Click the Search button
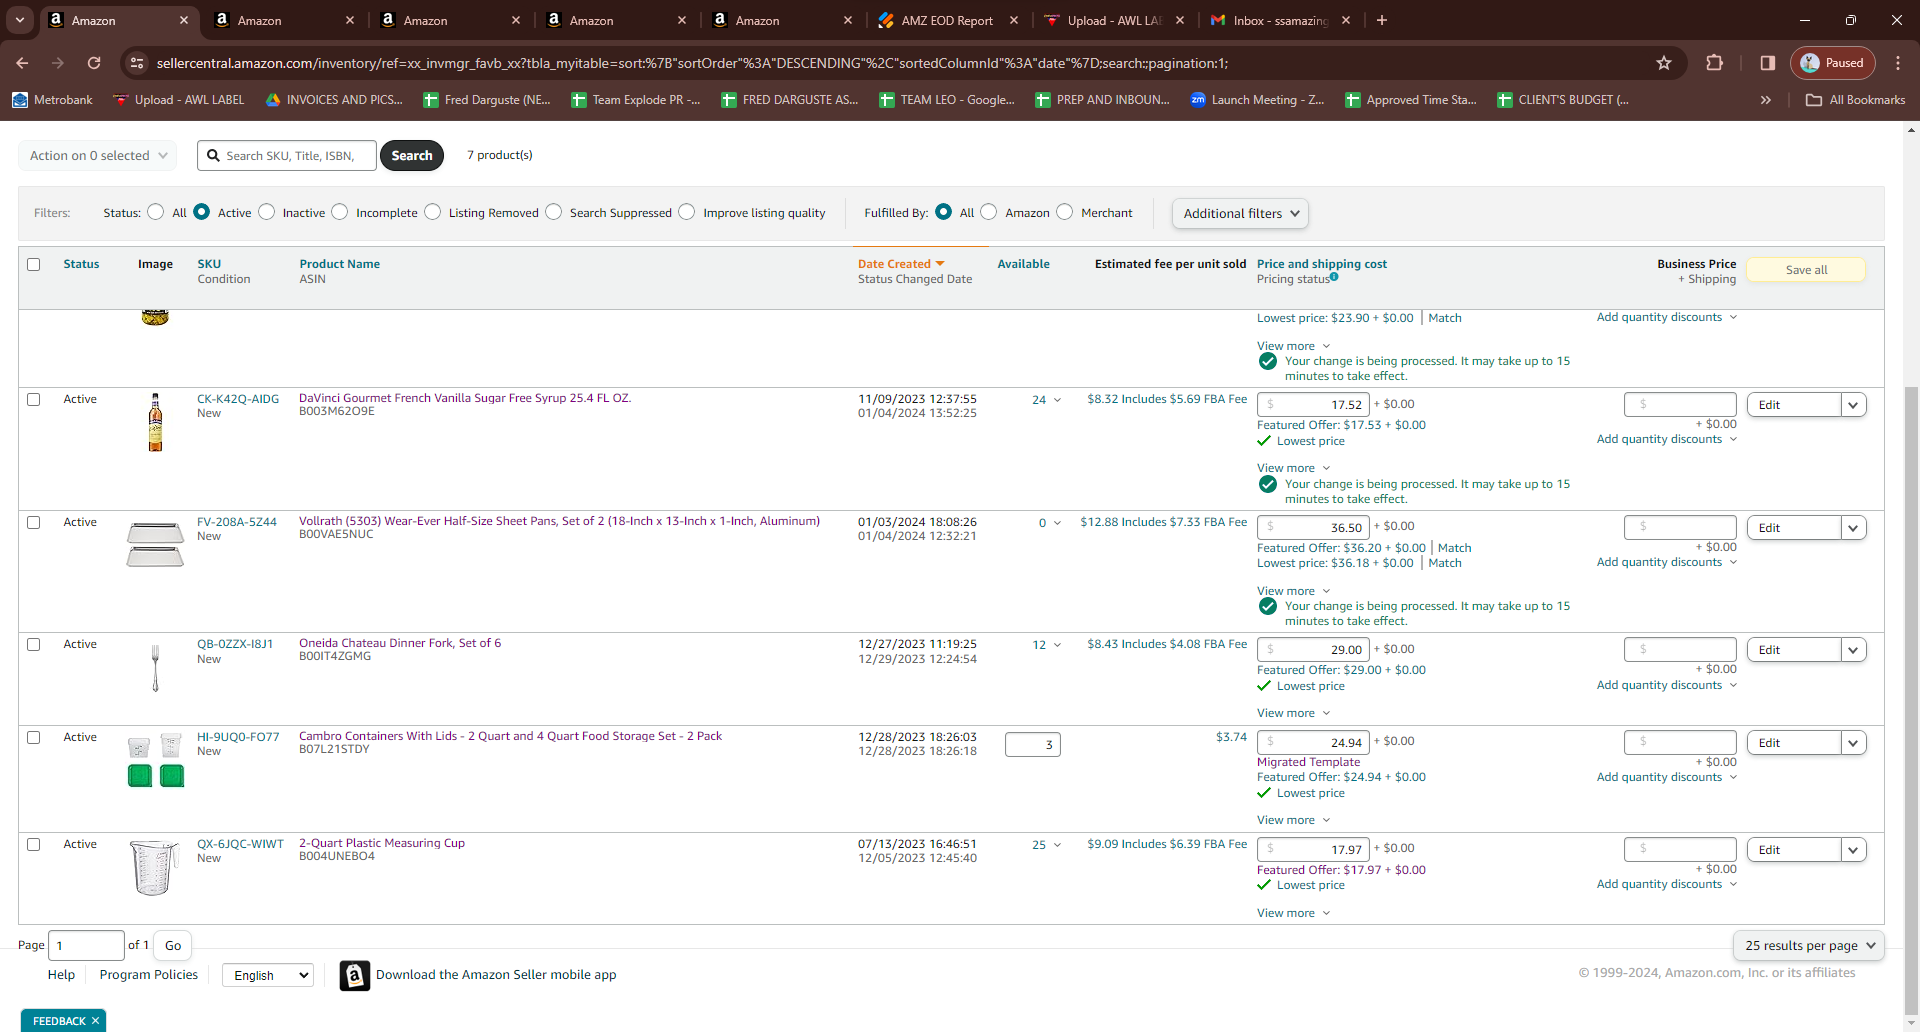 412,155
